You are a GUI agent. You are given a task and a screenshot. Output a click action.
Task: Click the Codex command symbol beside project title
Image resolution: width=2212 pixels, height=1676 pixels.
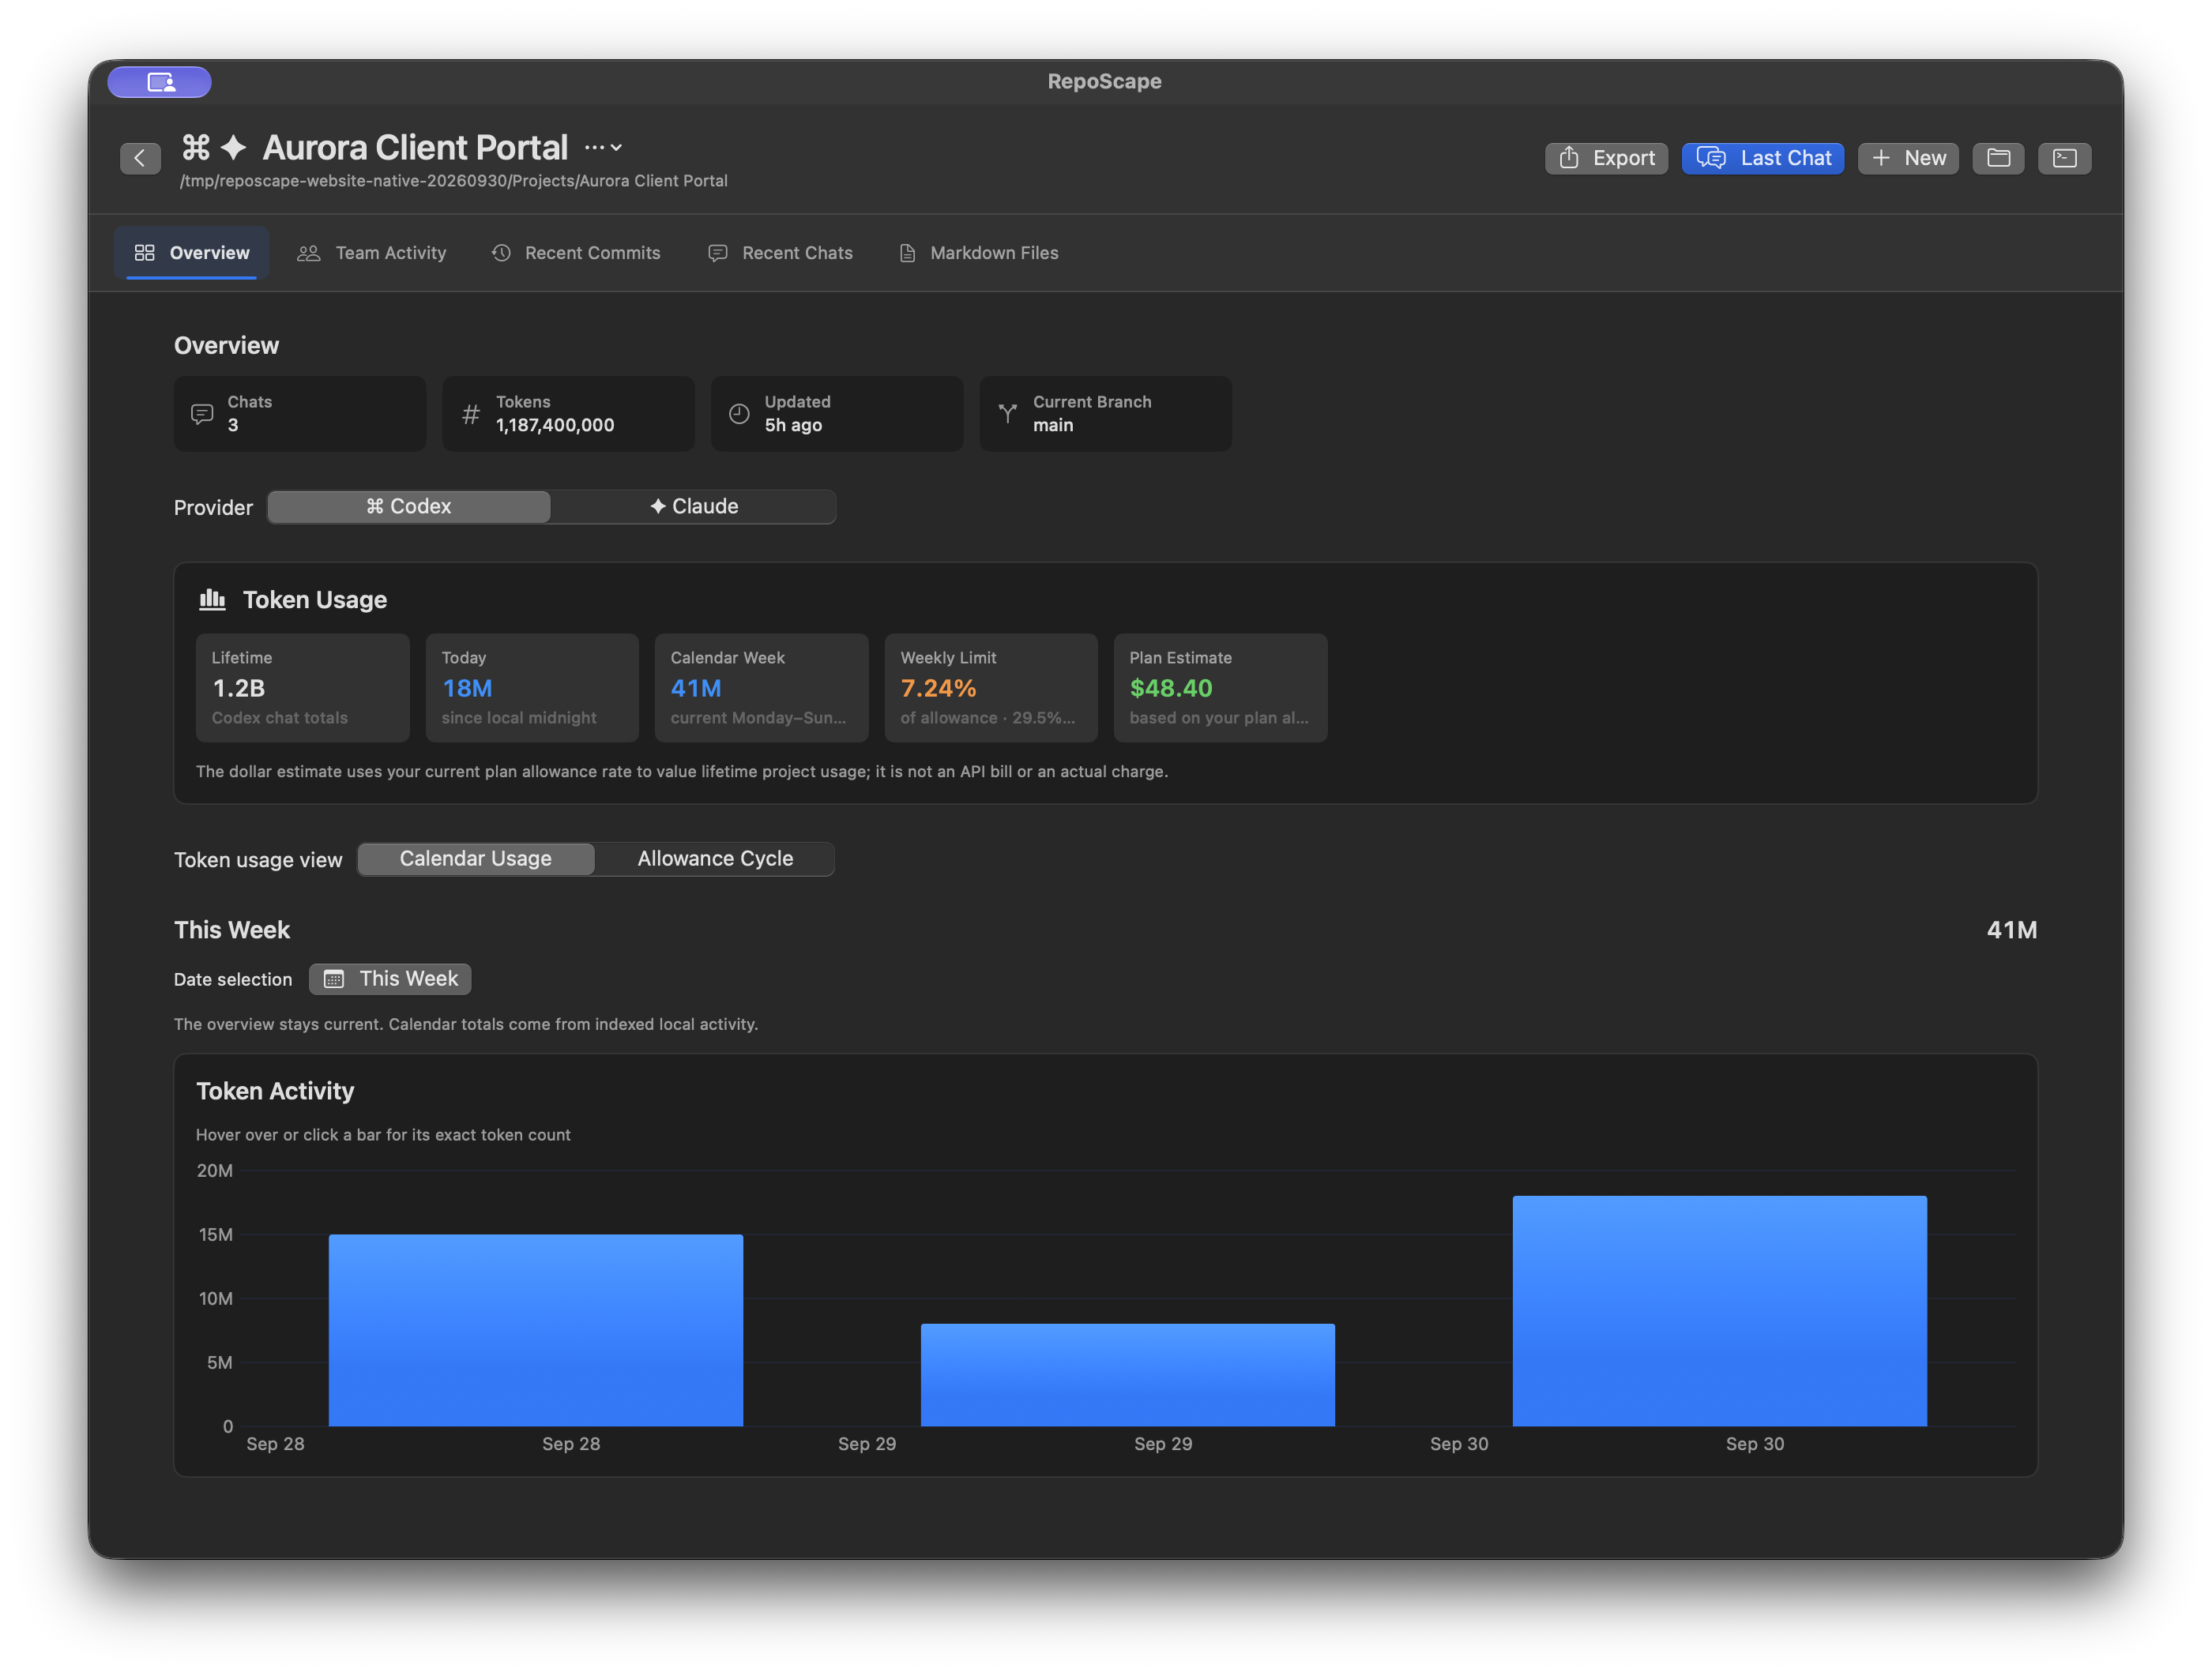pos(196,147)
